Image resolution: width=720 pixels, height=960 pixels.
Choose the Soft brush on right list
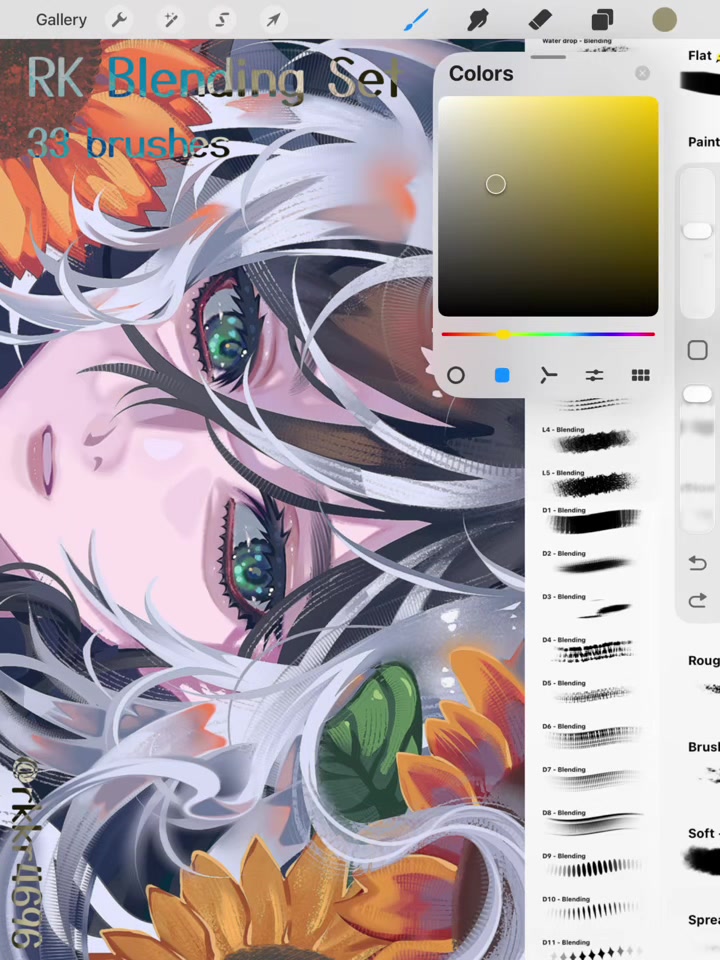click(703, 852)
